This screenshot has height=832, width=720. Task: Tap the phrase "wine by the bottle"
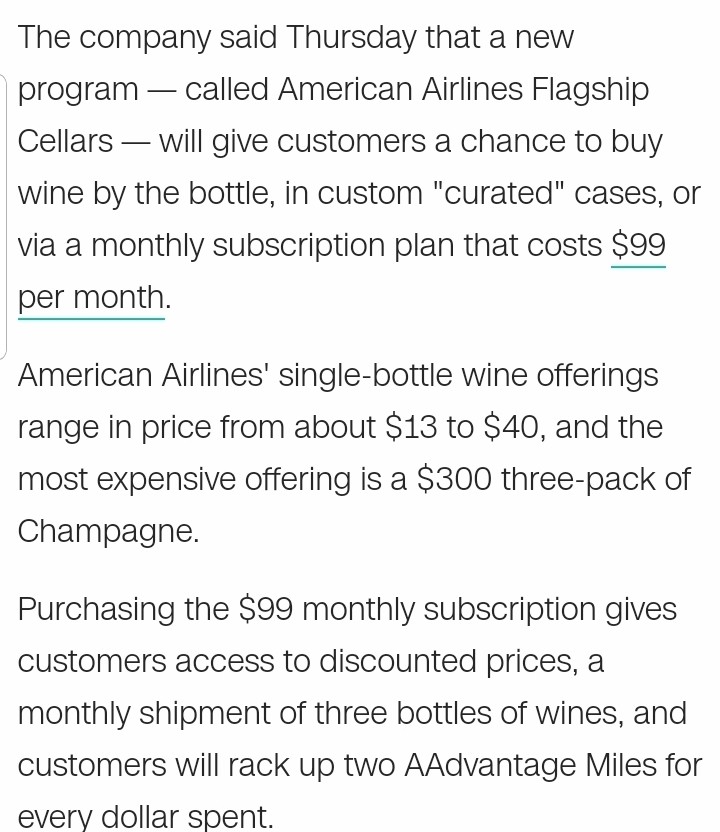(x=139, y=194)
